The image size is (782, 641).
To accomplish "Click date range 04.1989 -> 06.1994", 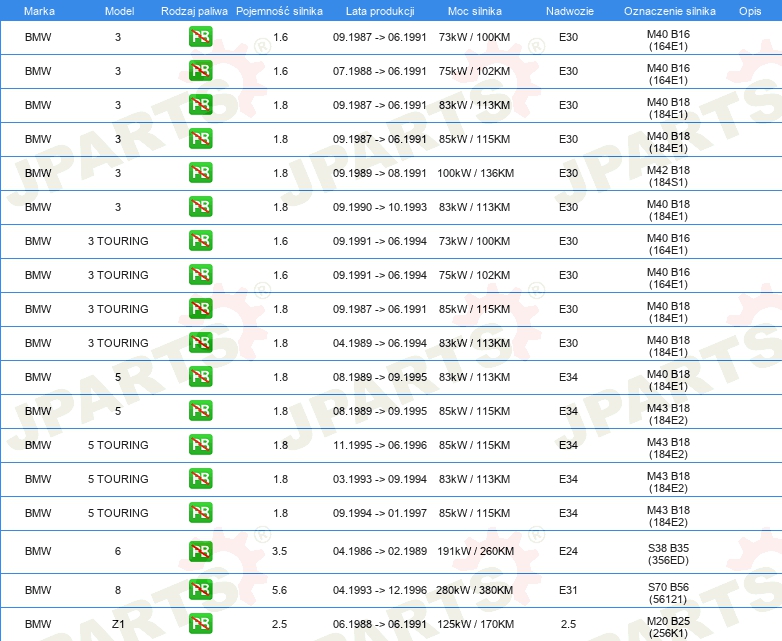I will click(380, 343).
